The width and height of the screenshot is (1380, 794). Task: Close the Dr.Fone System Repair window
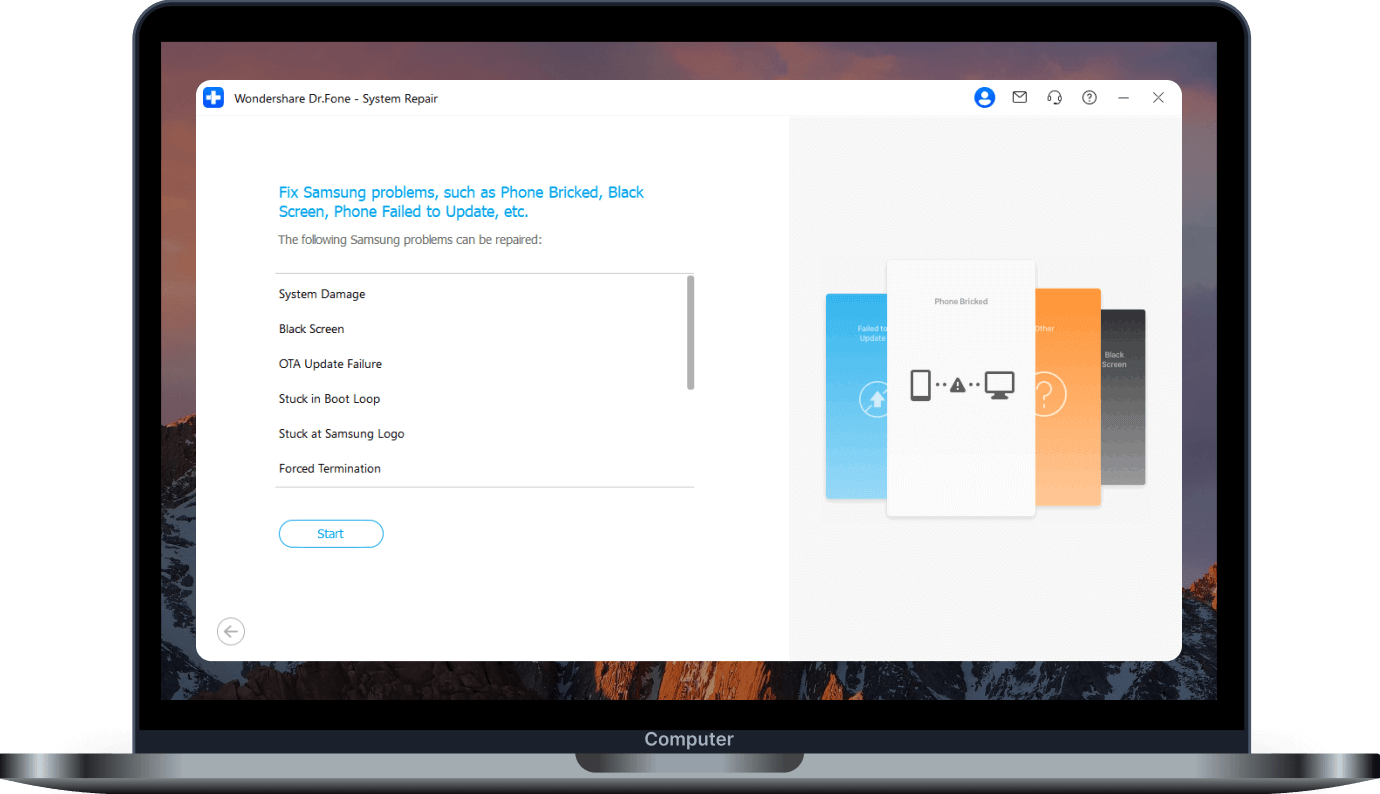pos(1158,98)
